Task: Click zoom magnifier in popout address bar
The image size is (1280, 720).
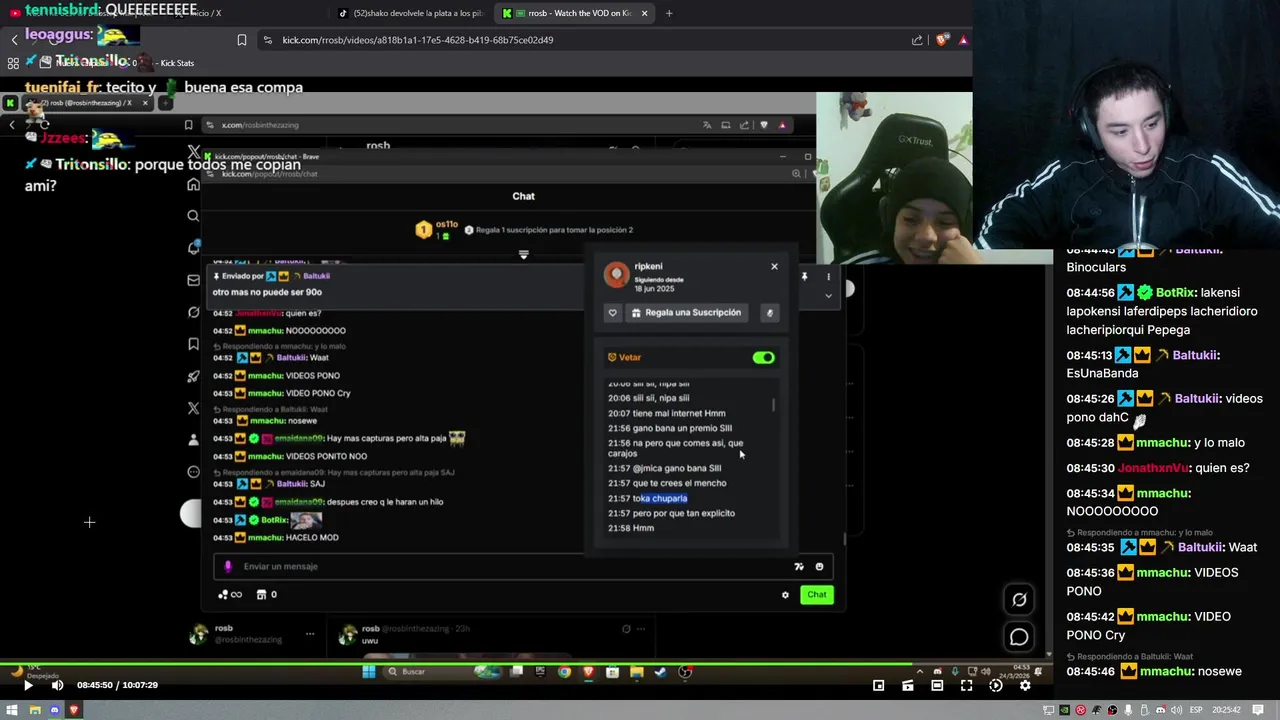Action: point(796,173)
